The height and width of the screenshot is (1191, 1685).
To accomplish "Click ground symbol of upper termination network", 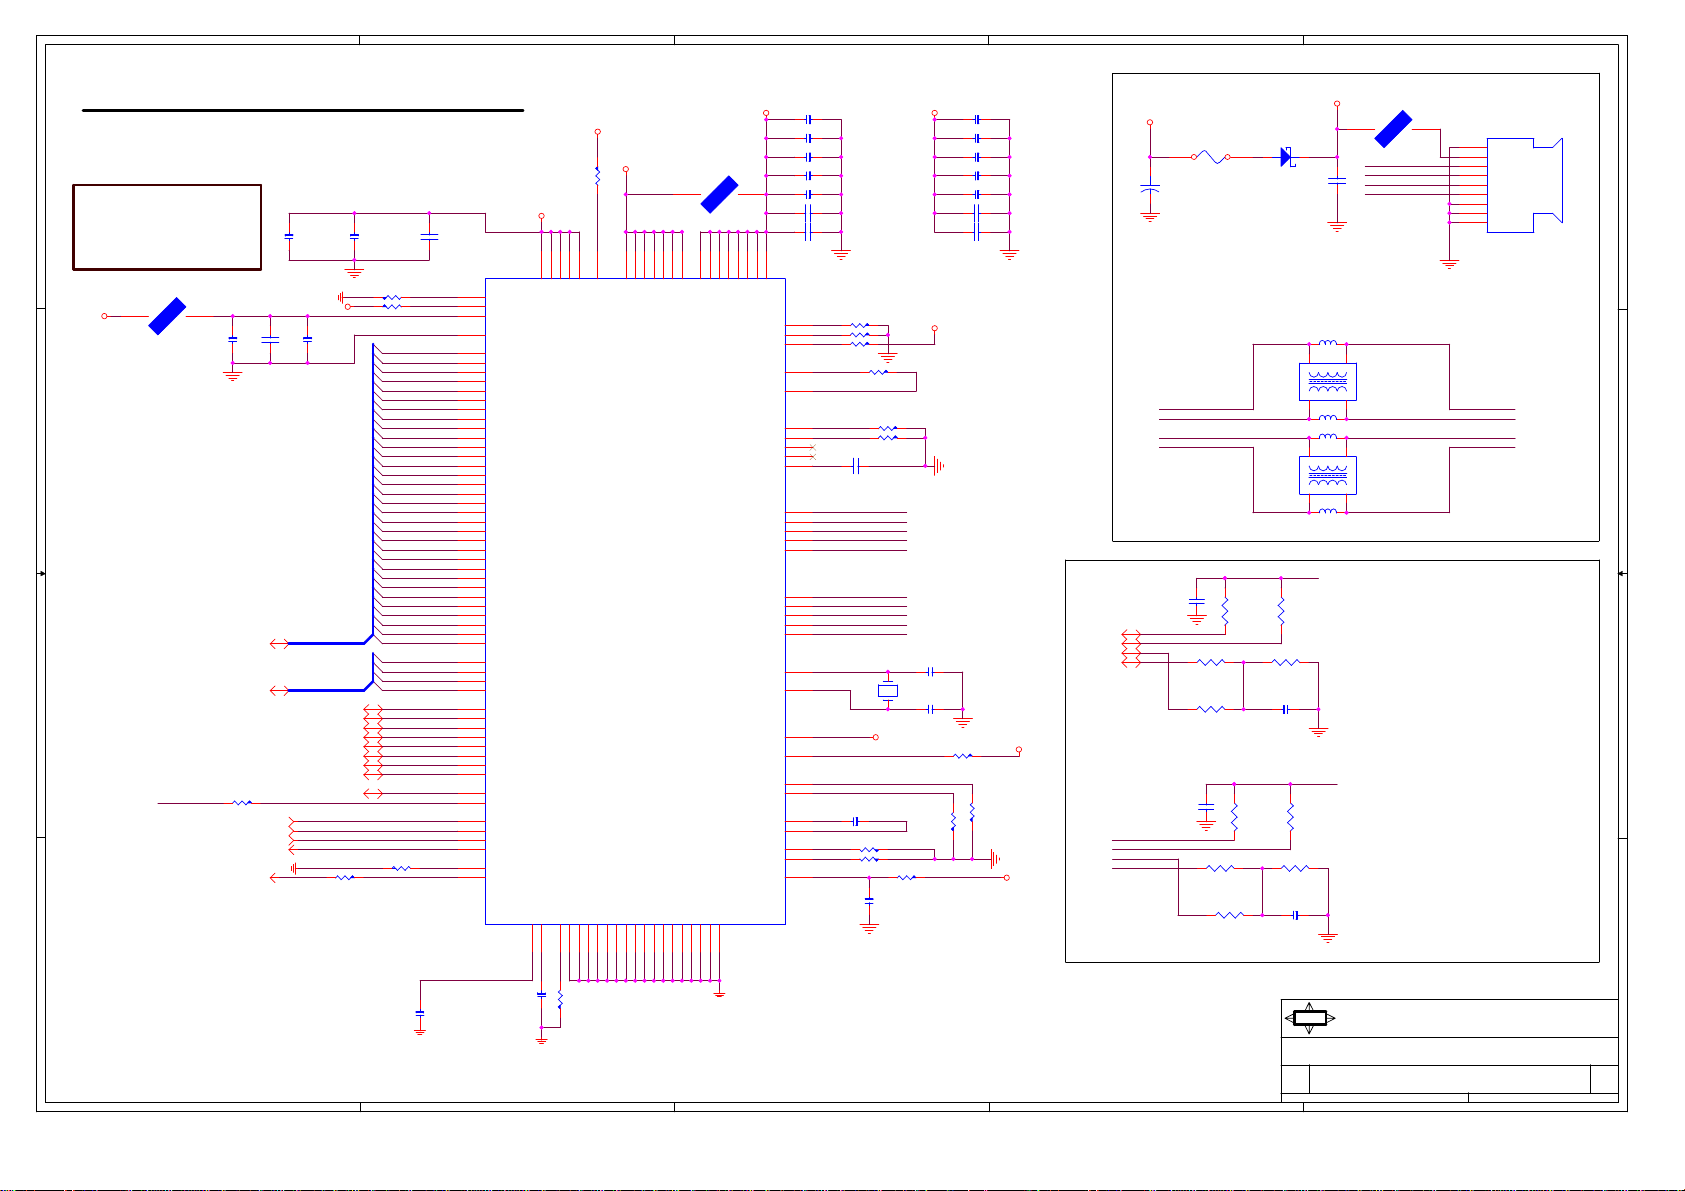I will [1319, 731].
